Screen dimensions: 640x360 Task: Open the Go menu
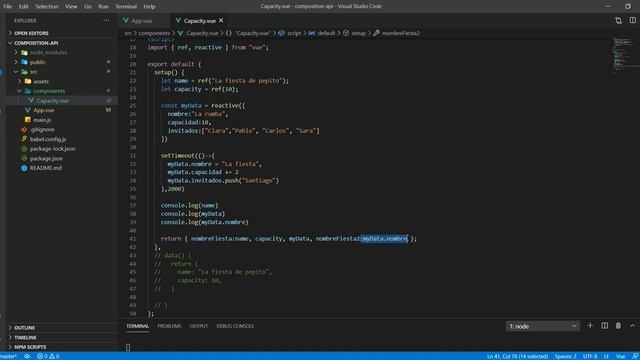(x=88, y=7)
